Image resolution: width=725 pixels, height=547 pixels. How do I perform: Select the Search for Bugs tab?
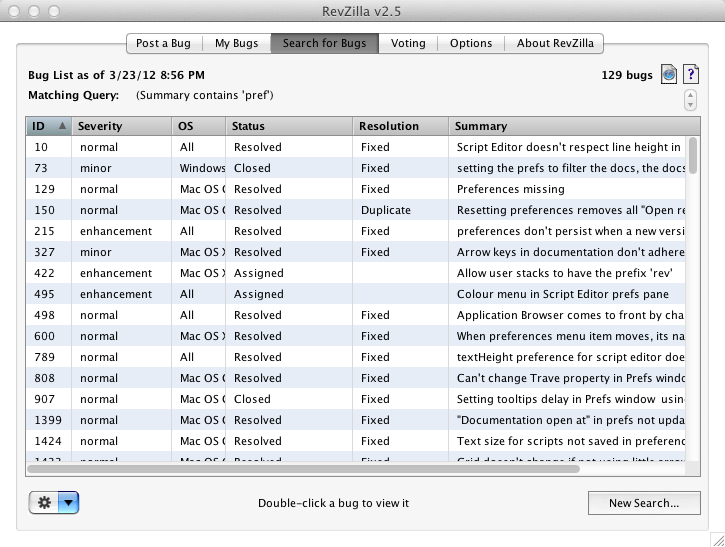[x=325, y=43]
